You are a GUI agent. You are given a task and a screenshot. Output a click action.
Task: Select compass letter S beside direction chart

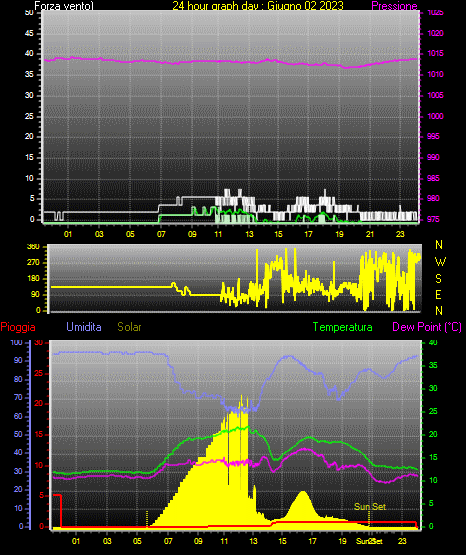coord(438,279)
